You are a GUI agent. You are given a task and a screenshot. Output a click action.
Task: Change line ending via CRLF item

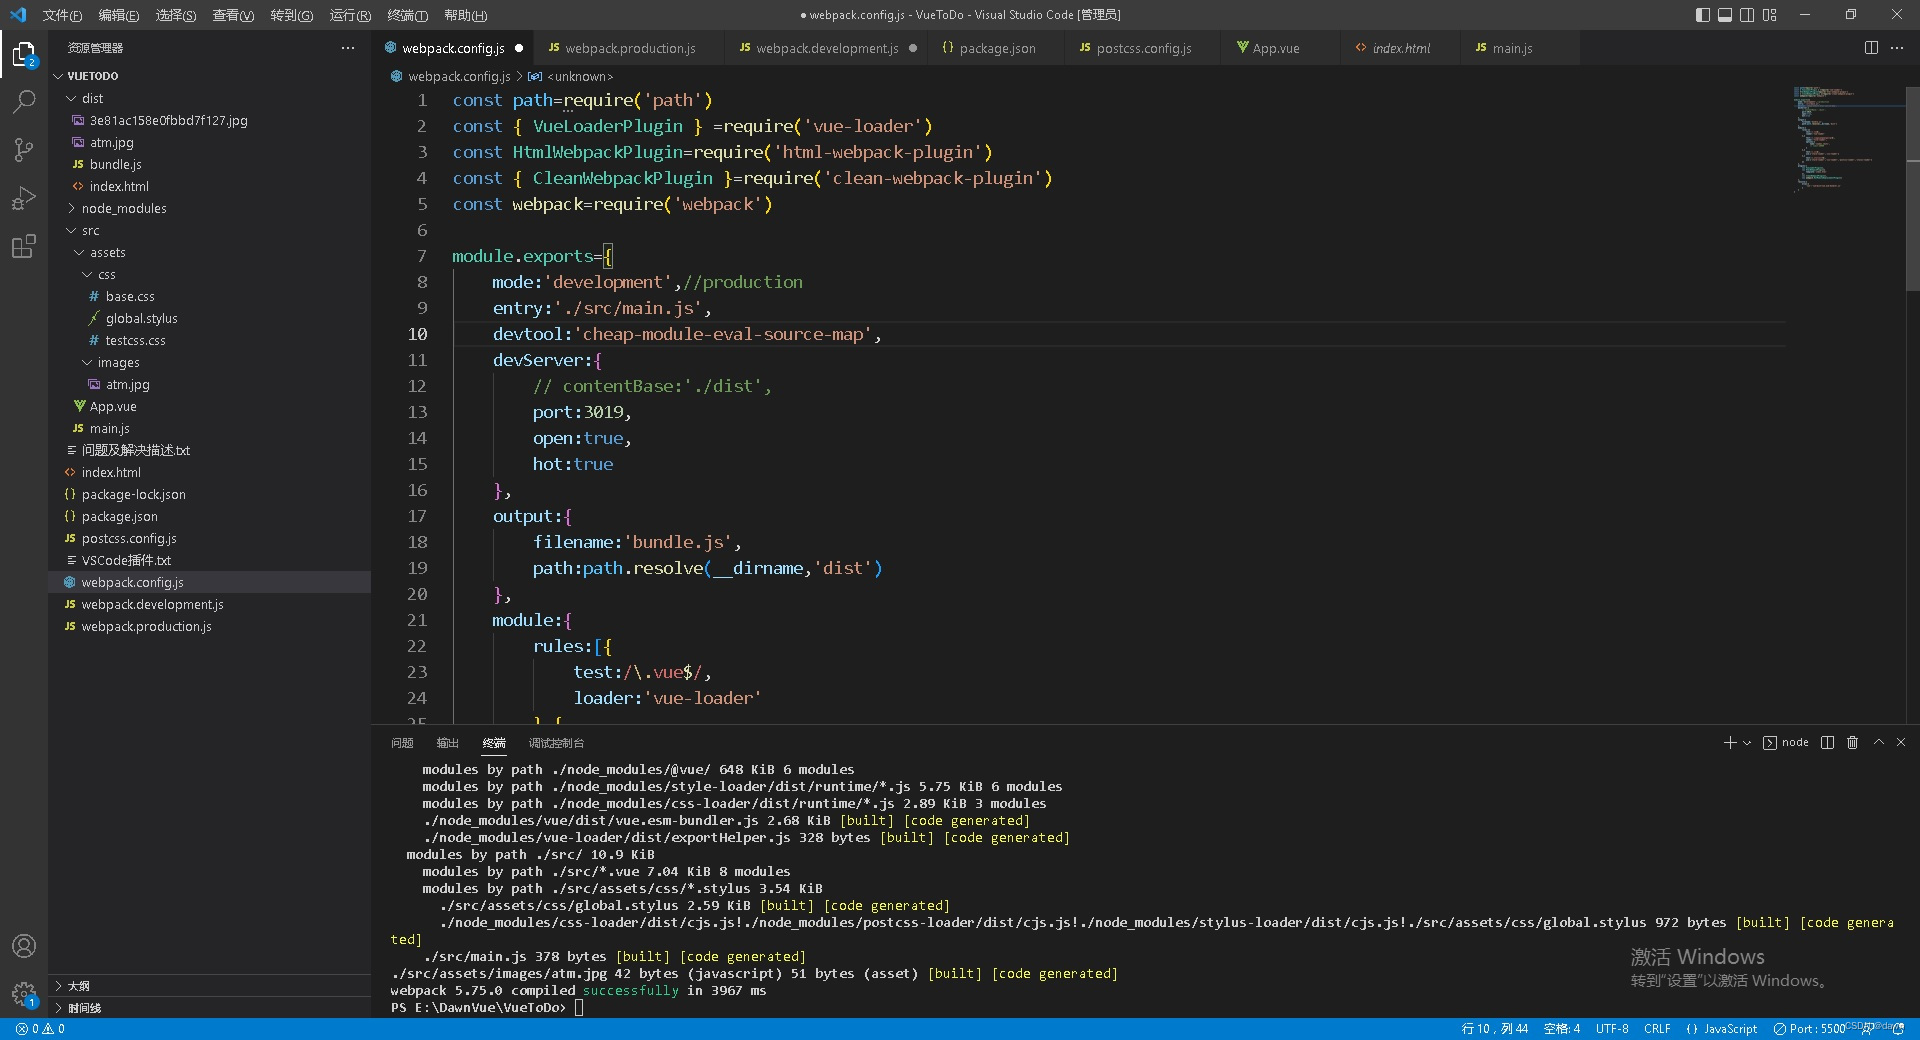coord(1657,1028)
